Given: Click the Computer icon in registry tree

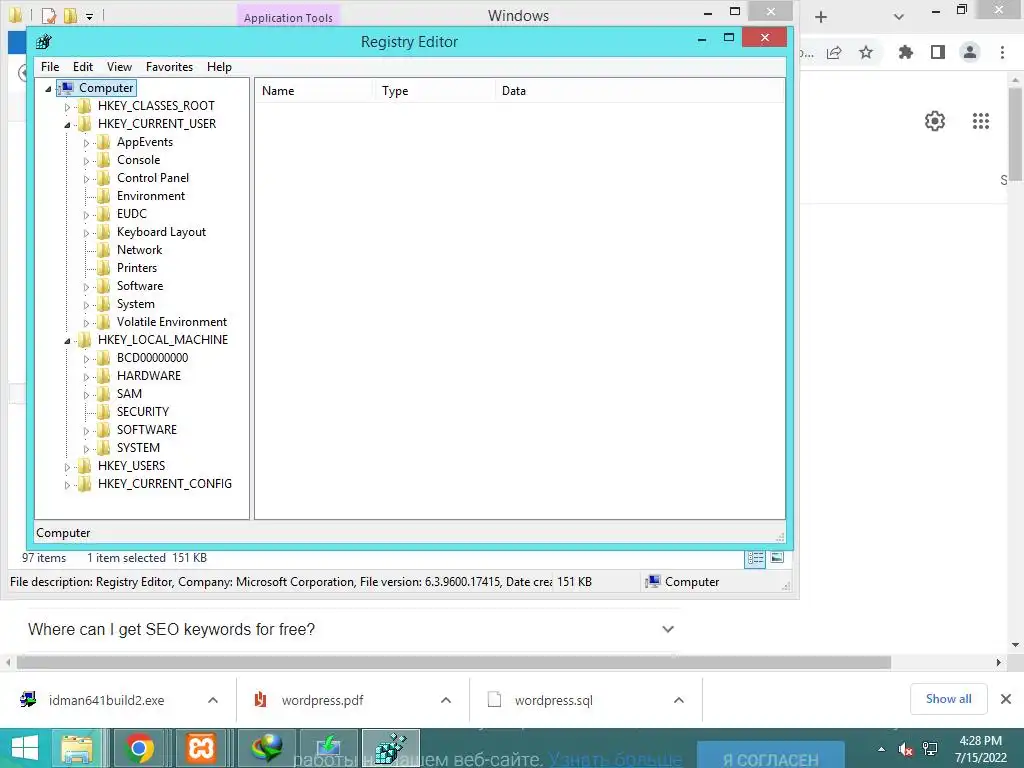Looking at the screenshot, I should (66, 88).
